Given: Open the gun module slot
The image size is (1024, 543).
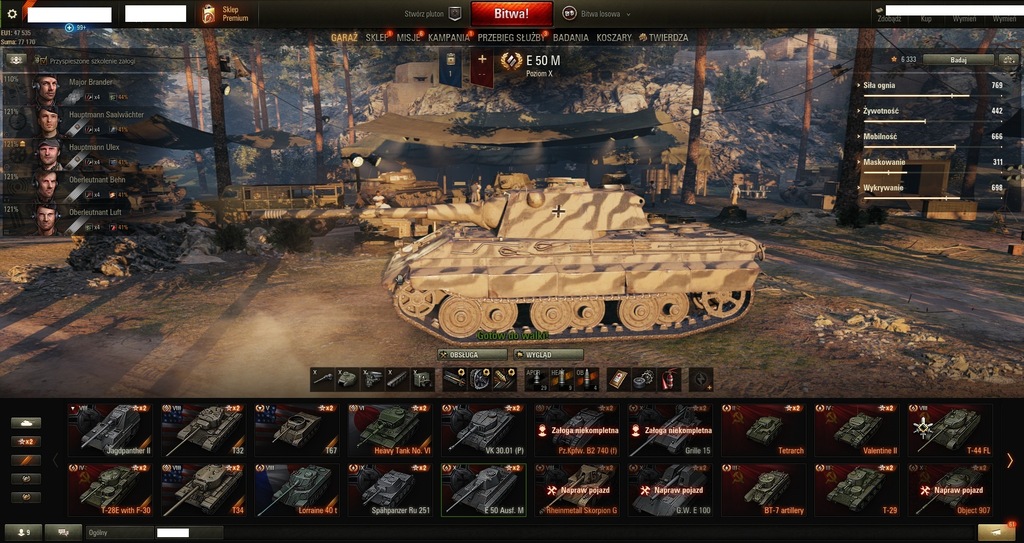Looking at the screenshot, I should 323,380.
